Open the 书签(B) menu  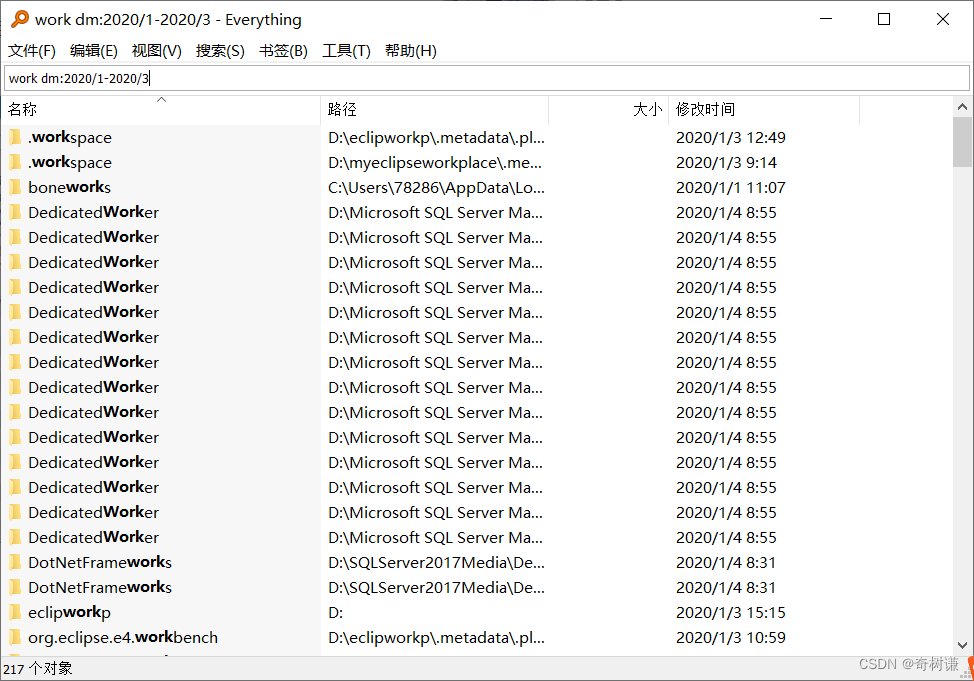pyautogui.click(x=283, y=51)
